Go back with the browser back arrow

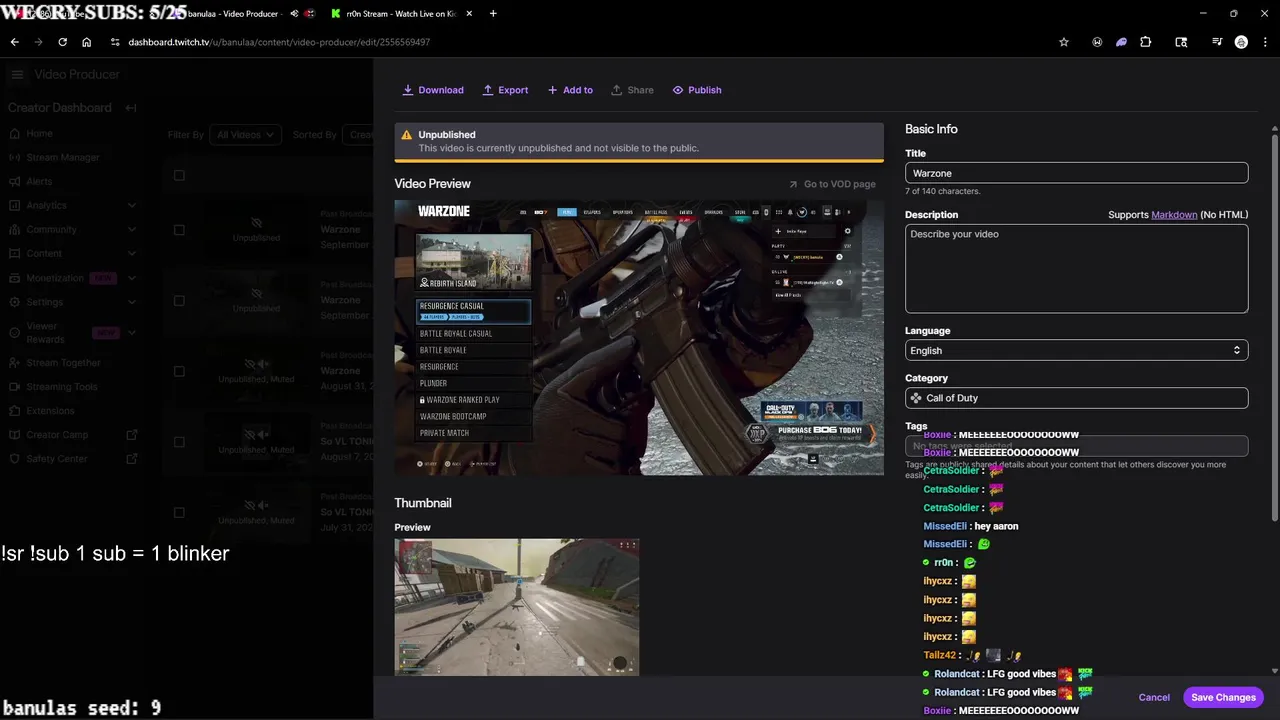click(x=14, y=42)
